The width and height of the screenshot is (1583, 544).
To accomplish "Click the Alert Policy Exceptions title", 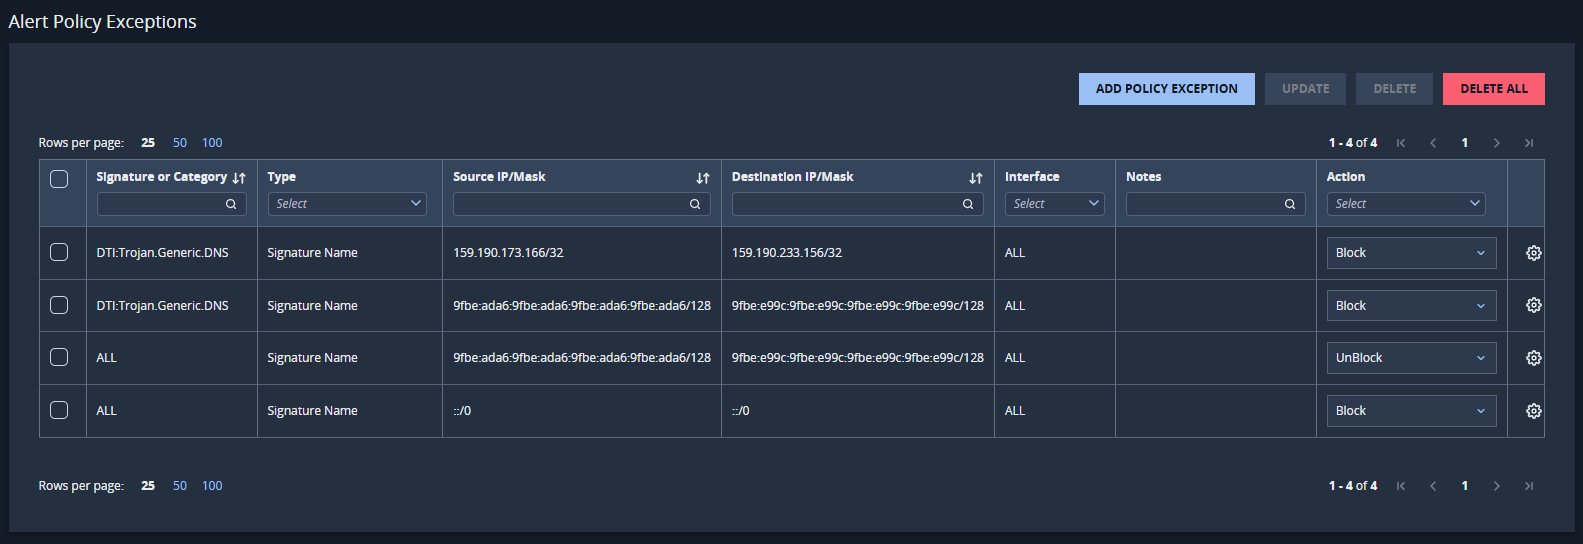I will (x=102, y=22).
